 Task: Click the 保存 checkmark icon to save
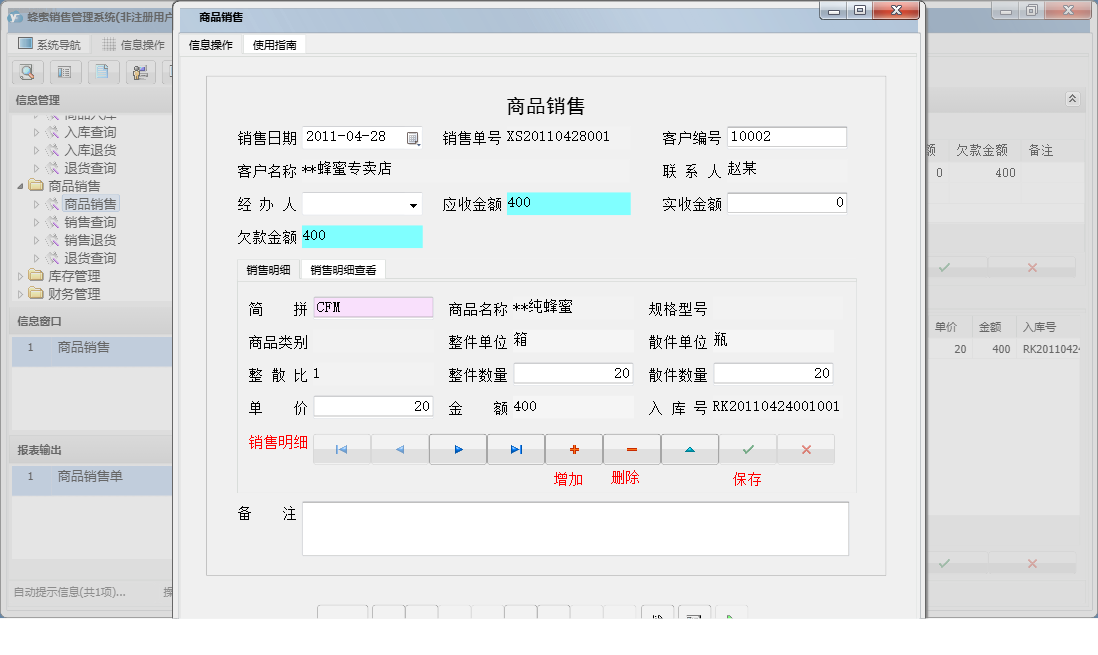tap(747, 449)
